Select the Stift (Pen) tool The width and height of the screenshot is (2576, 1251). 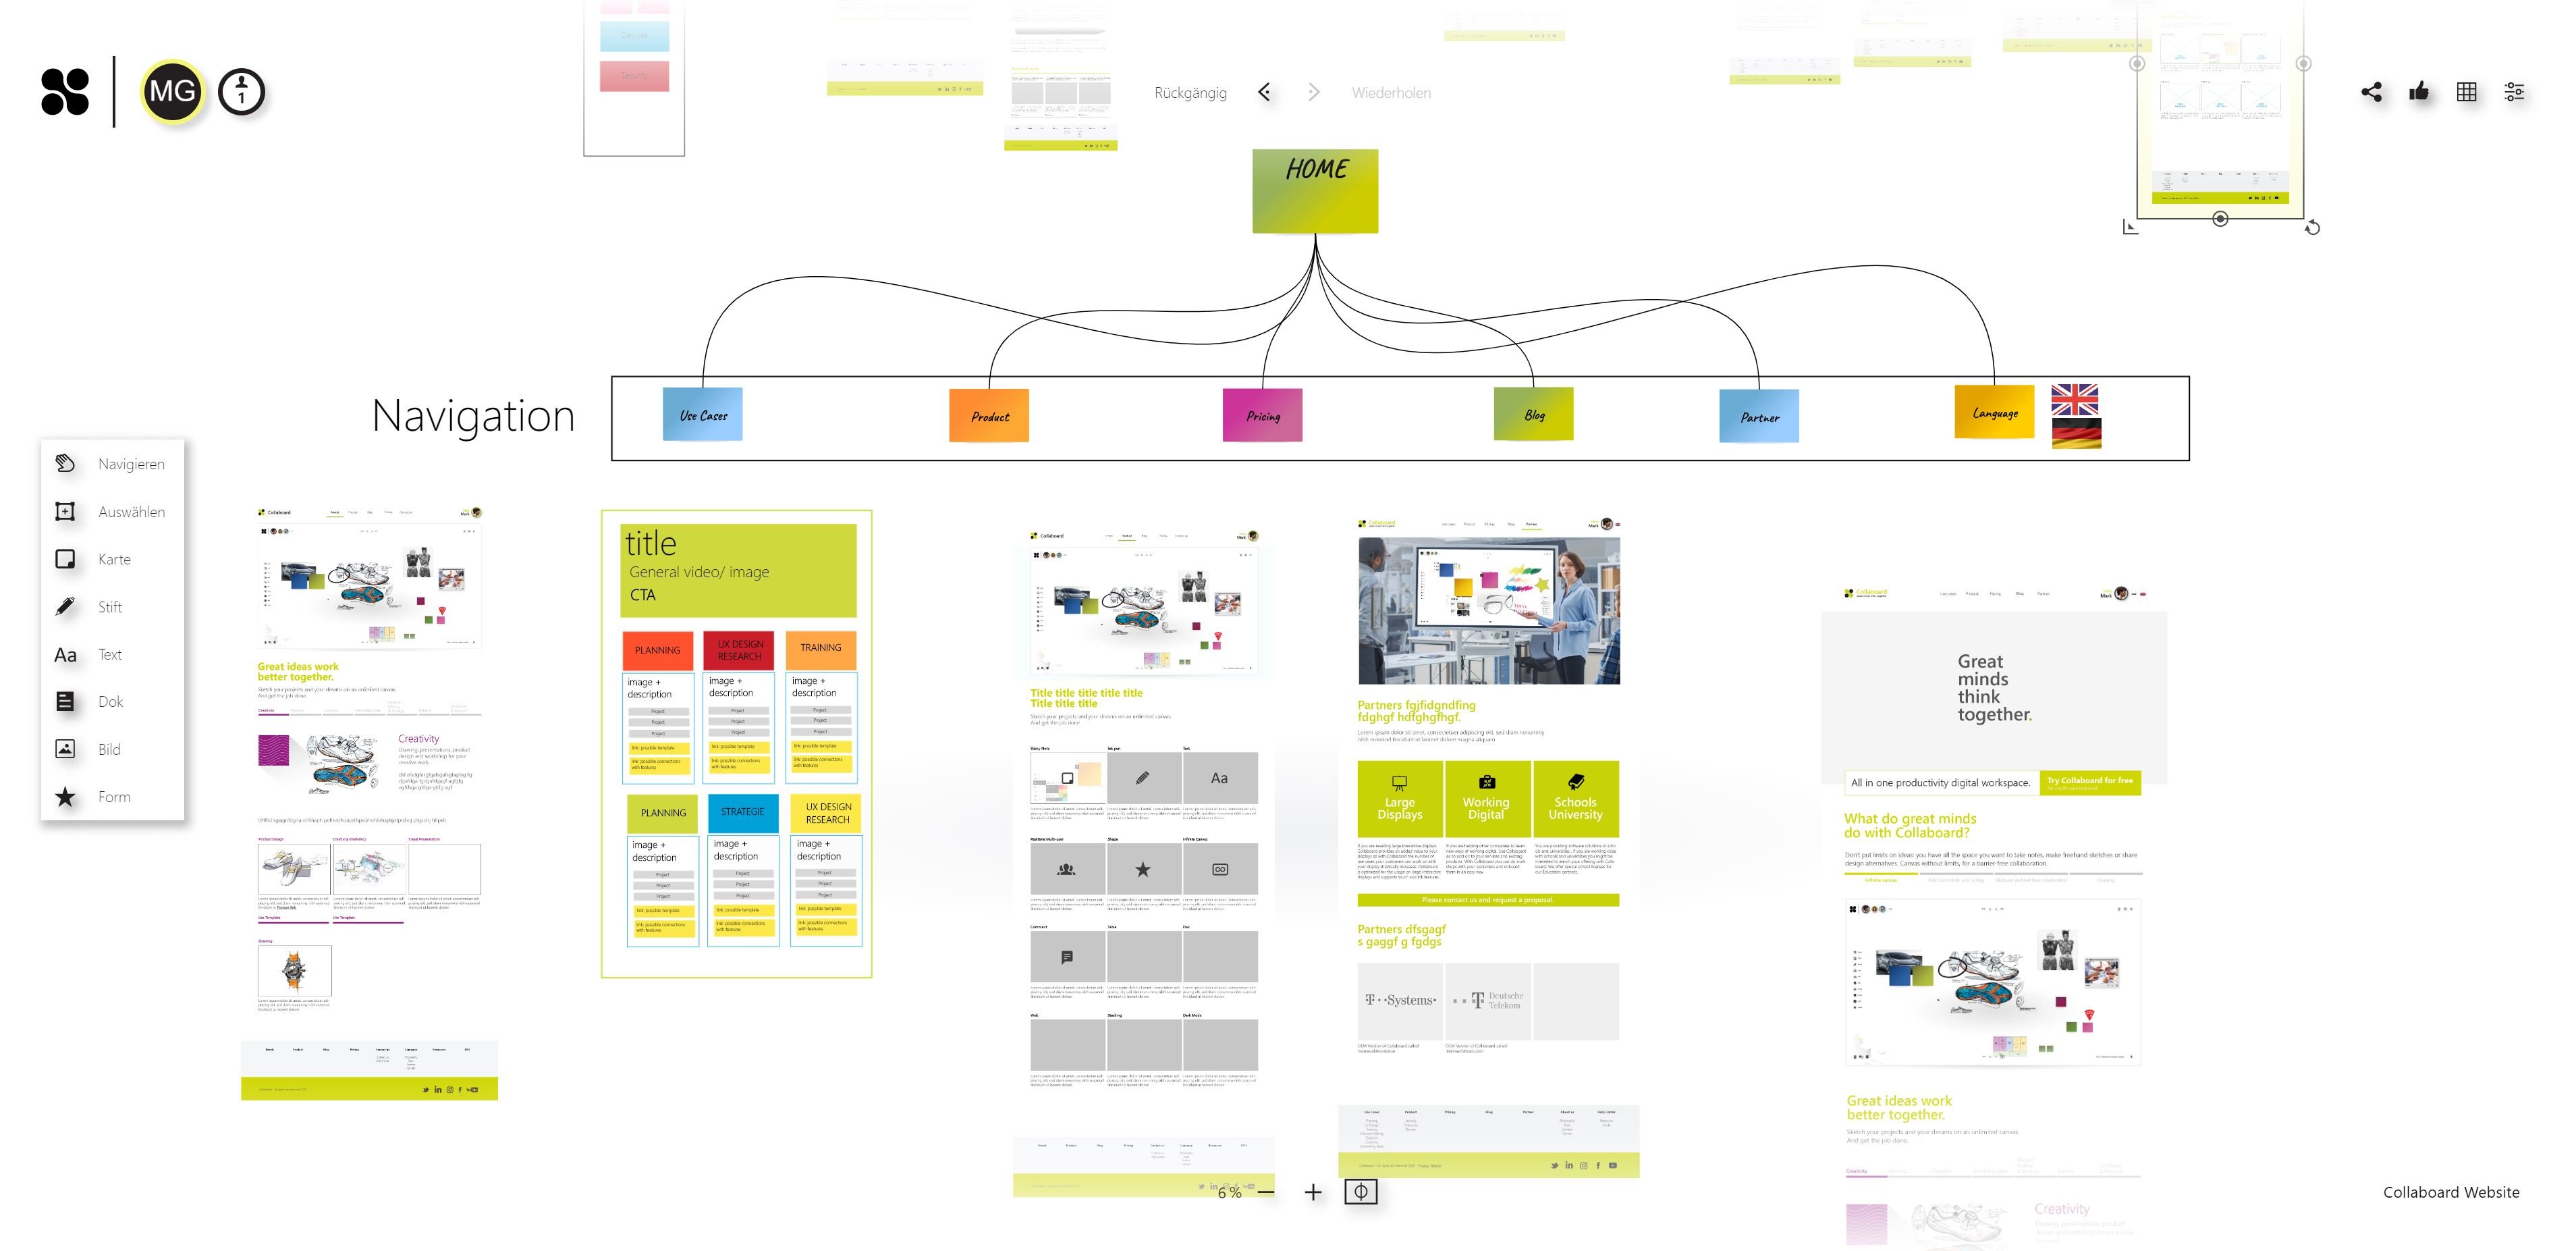(64, 606)
